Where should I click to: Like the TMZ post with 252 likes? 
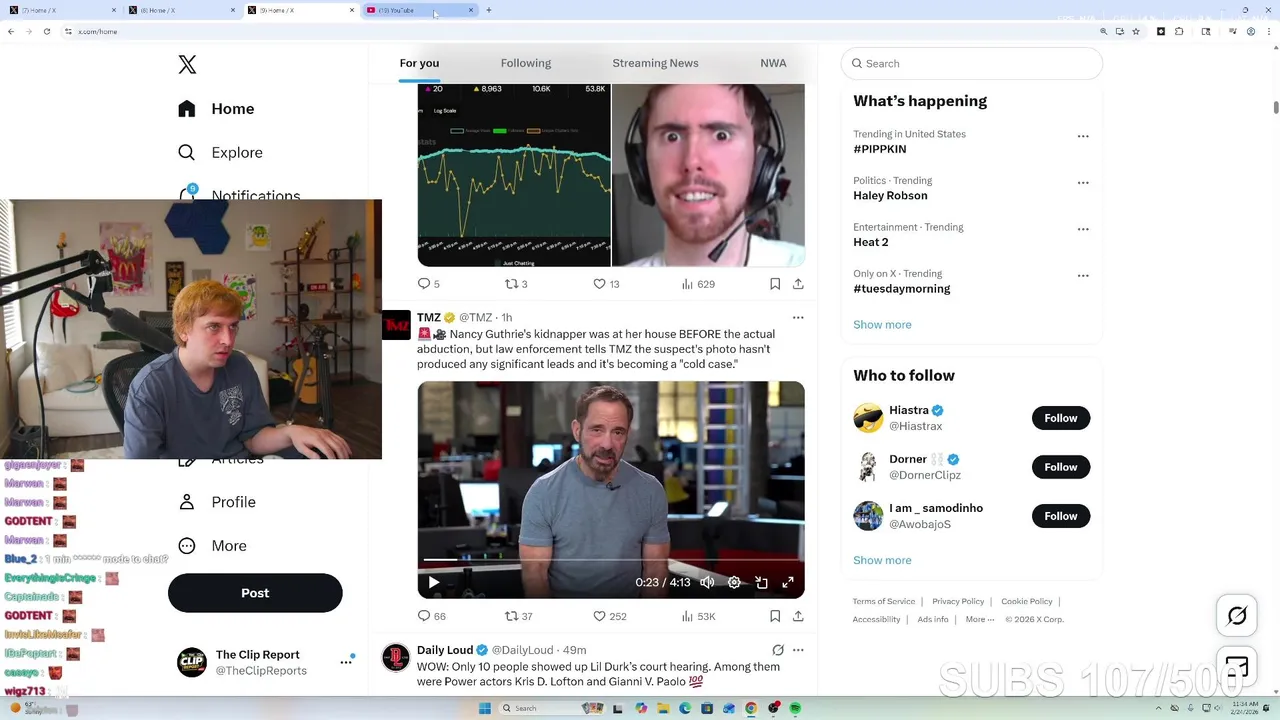pyautogui.click(x=609, y=616)
